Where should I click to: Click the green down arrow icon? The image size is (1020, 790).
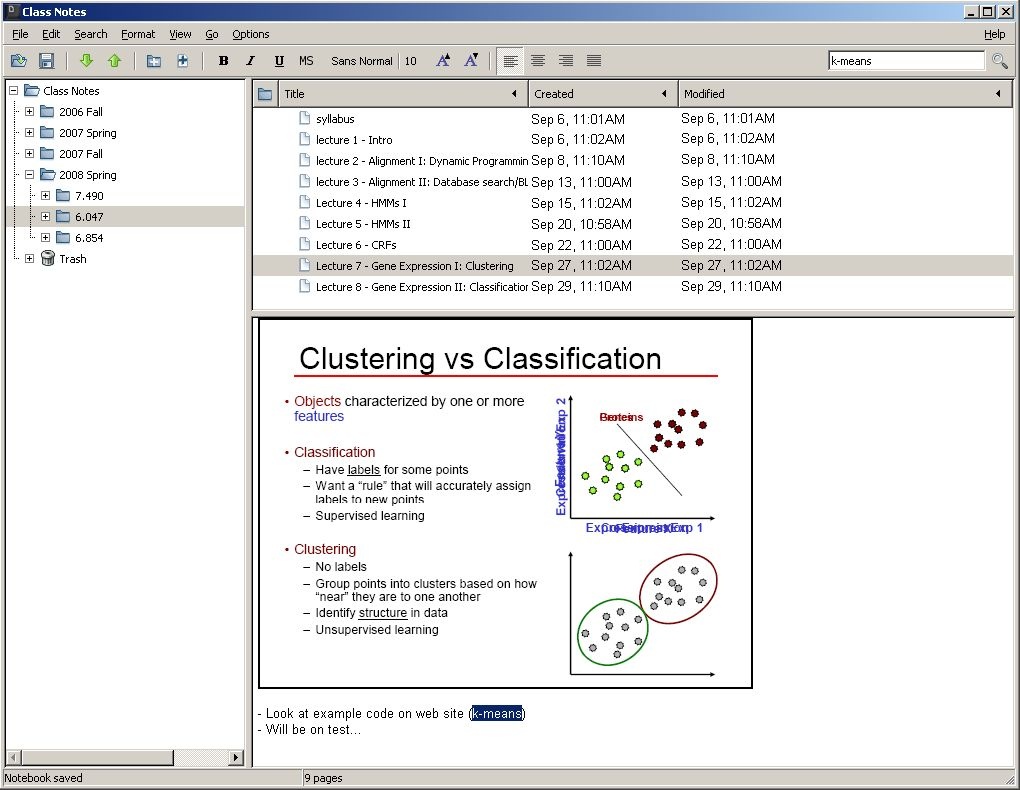pyautogui.click(x=86, y=61)
